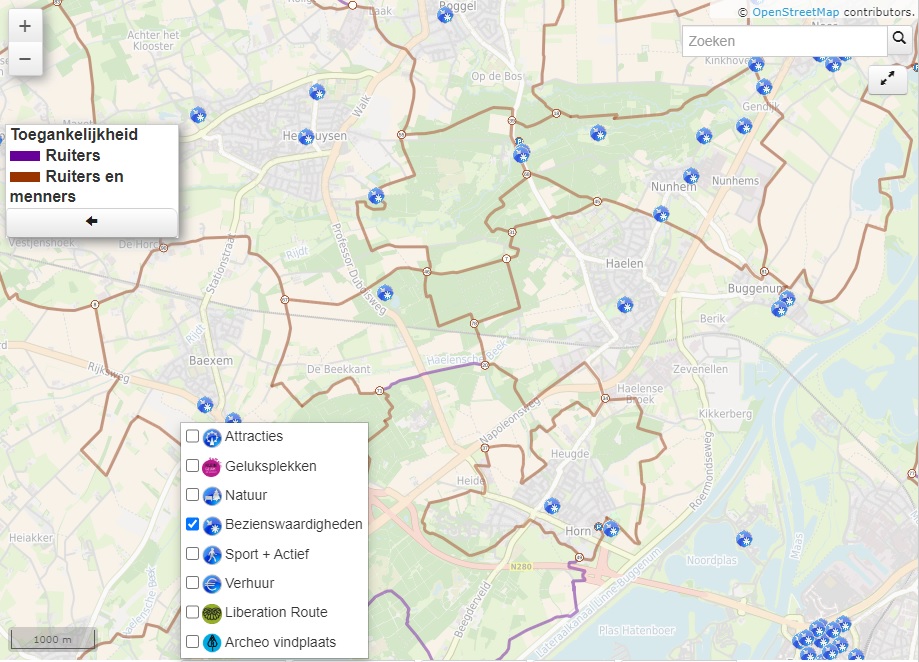
Task: Click the Ruiters purple color swatch
Action: (27, 156)
